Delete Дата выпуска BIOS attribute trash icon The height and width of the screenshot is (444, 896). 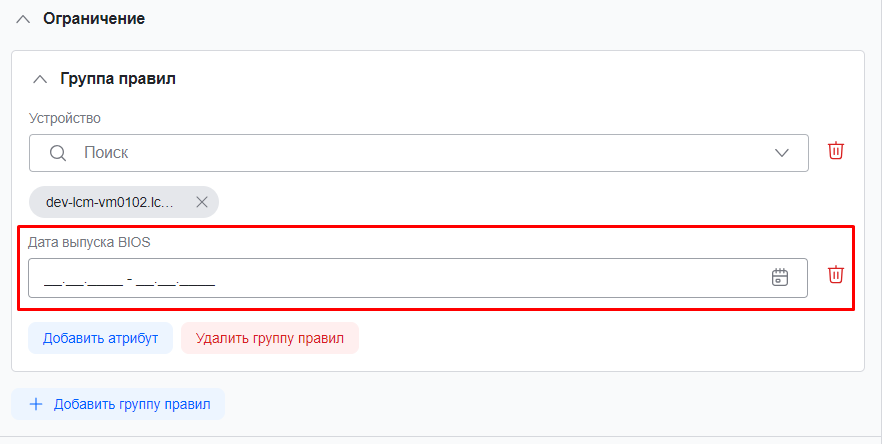pos(836,275)
